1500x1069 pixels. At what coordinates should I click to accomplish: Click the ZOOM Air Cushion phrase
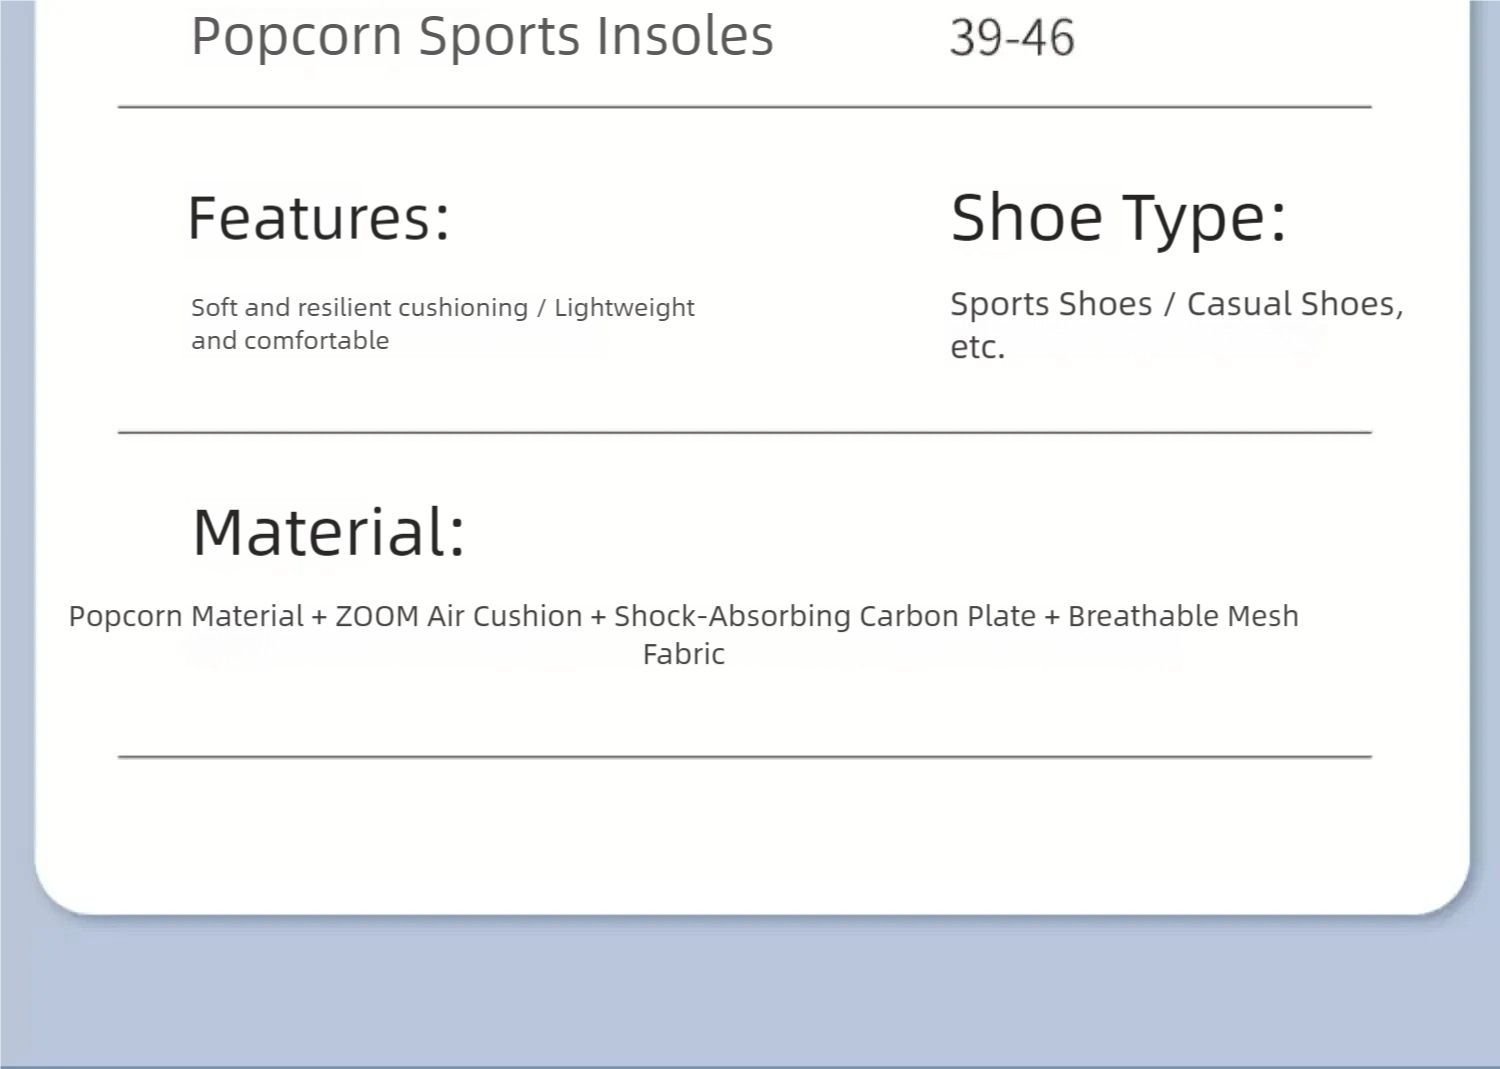(458, 616)
